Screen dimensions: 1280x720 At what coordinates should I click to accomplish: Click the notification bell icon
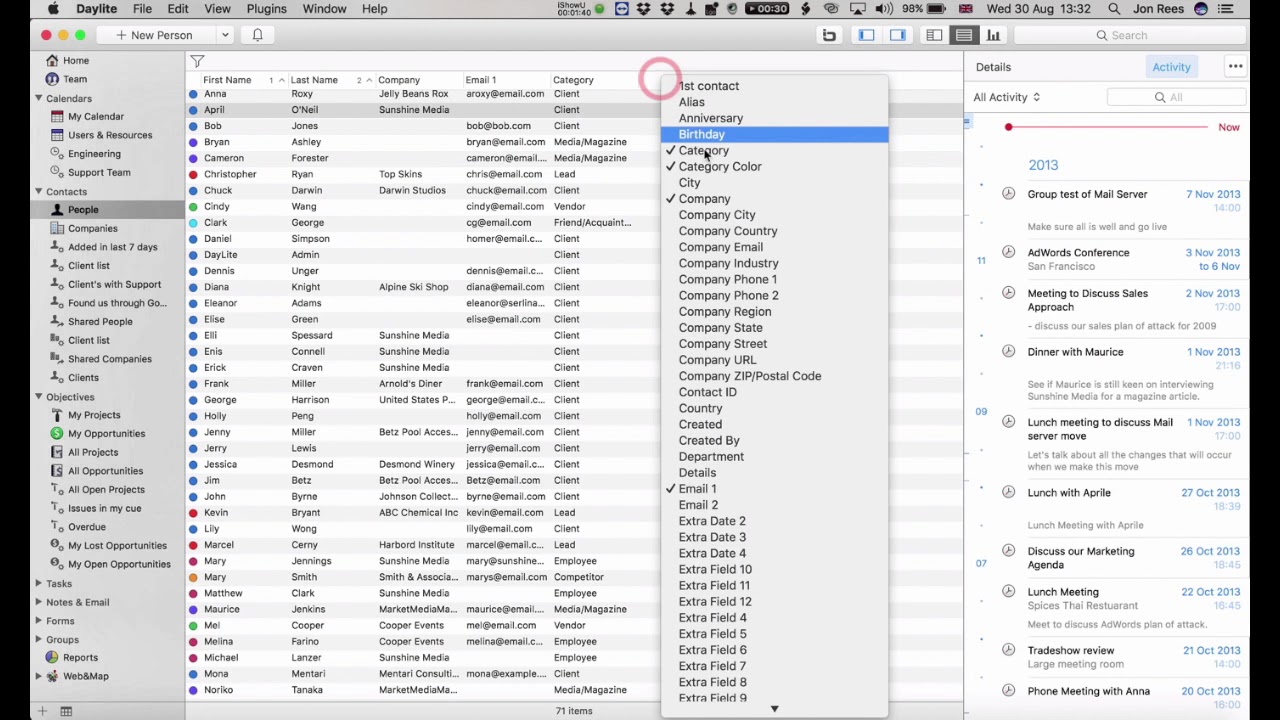pos(257,35)
